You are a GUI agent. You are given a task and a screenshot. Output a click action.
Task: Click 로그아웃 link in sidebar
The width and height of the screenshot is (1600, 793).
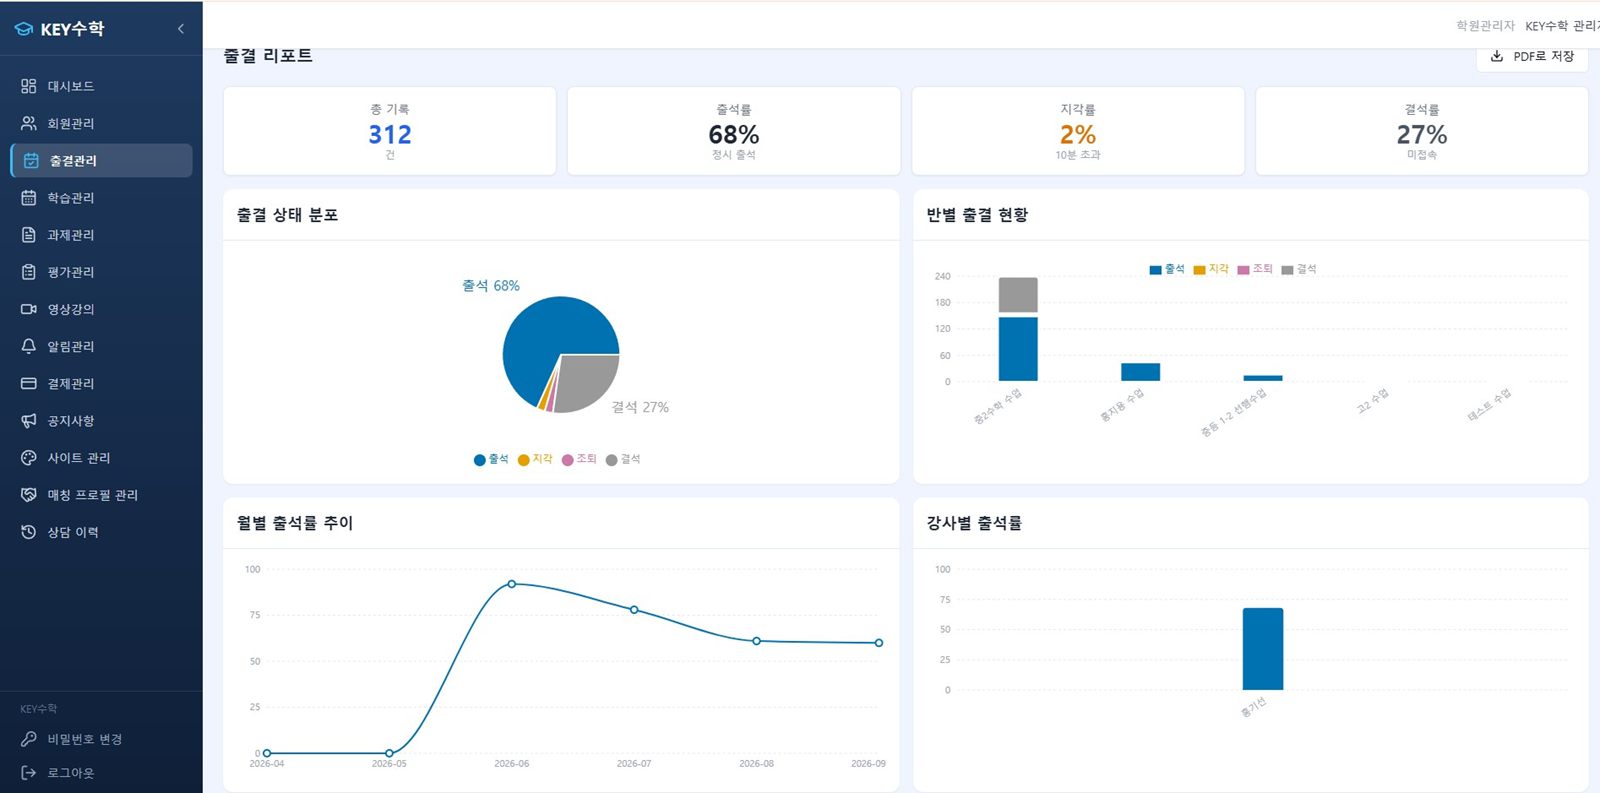[x=70, y=773]
